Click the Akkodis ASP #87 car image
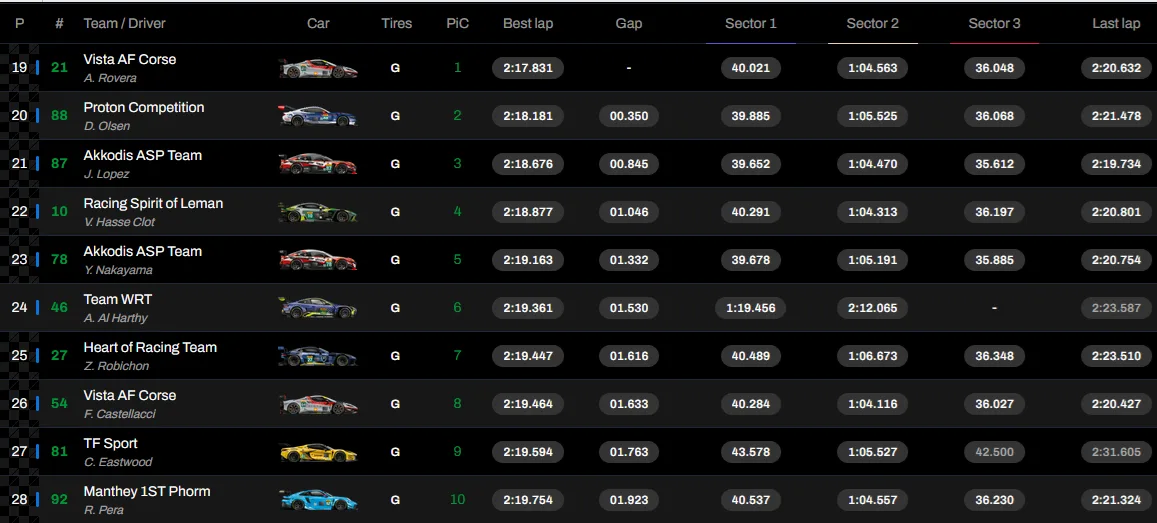This screenshot has width=1157, height=523. pos(317,164)
